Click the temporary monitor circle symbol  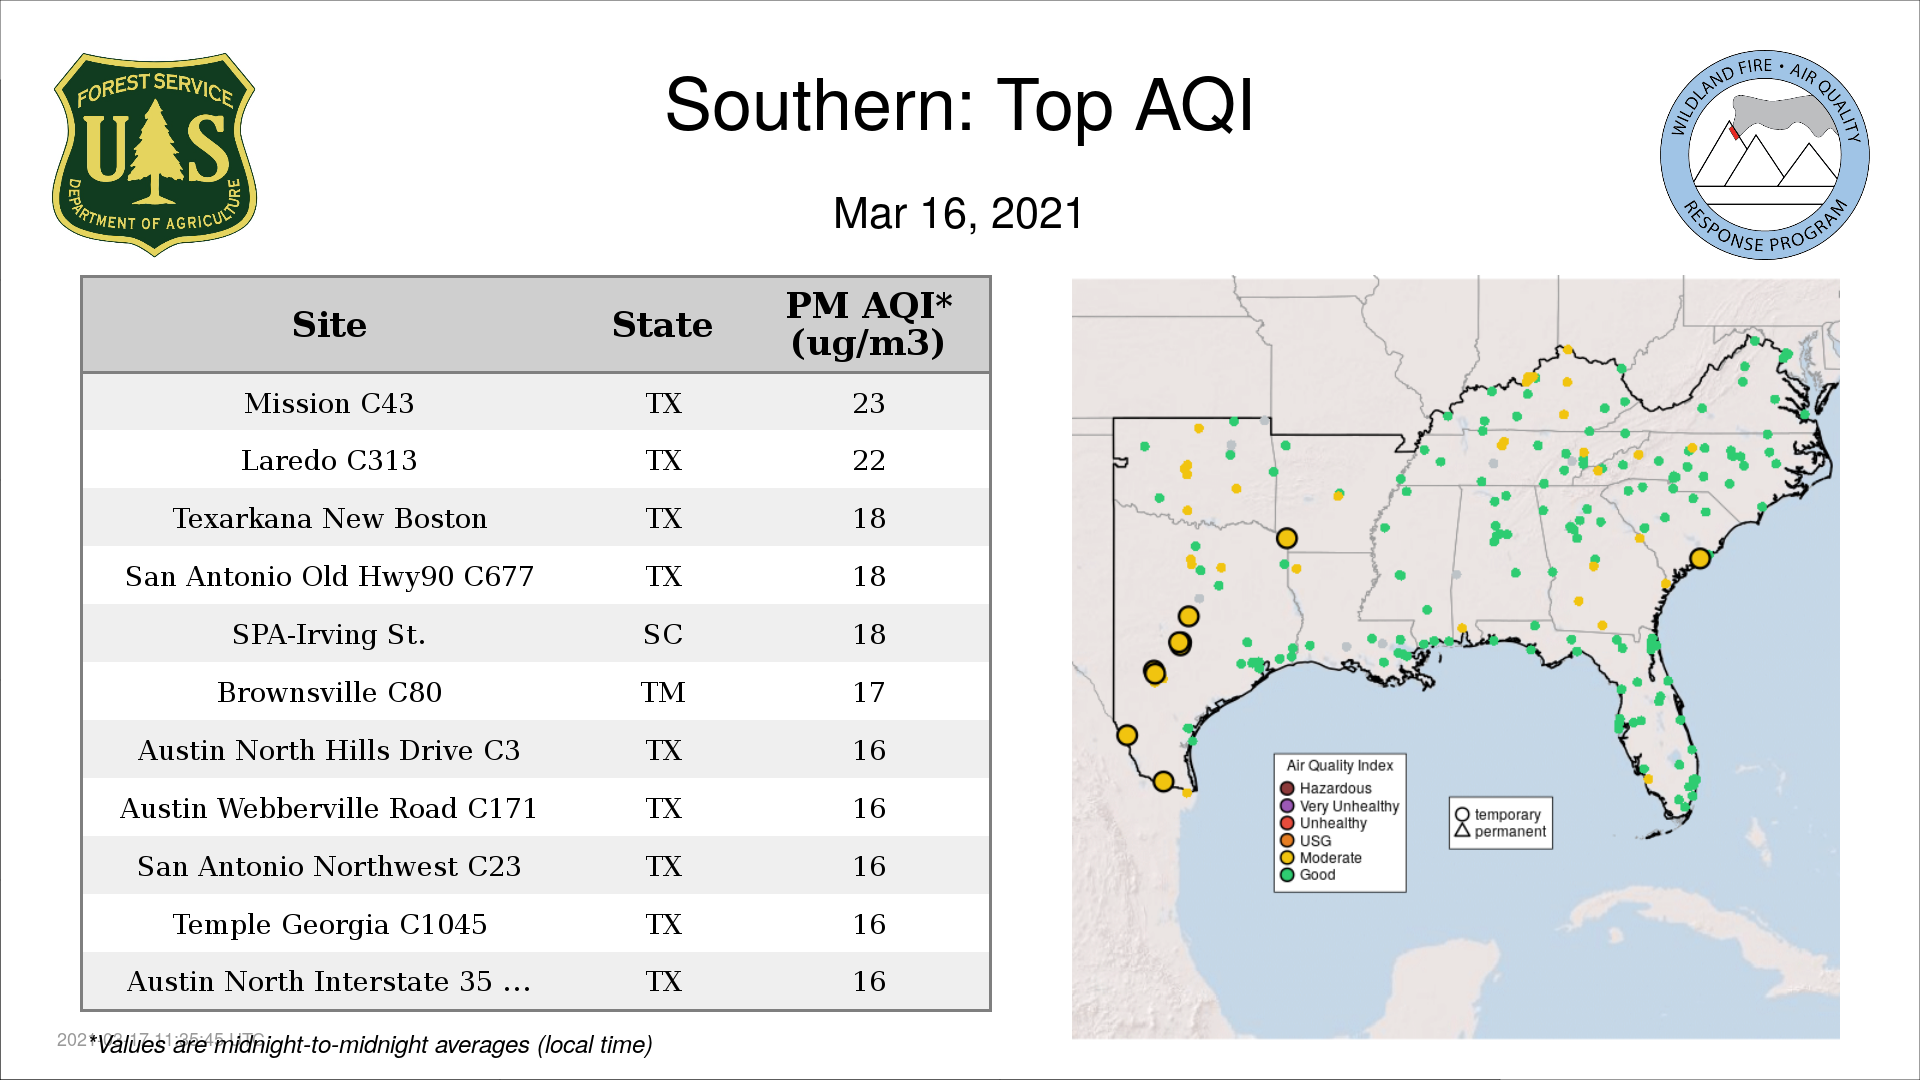[1462, 815]
